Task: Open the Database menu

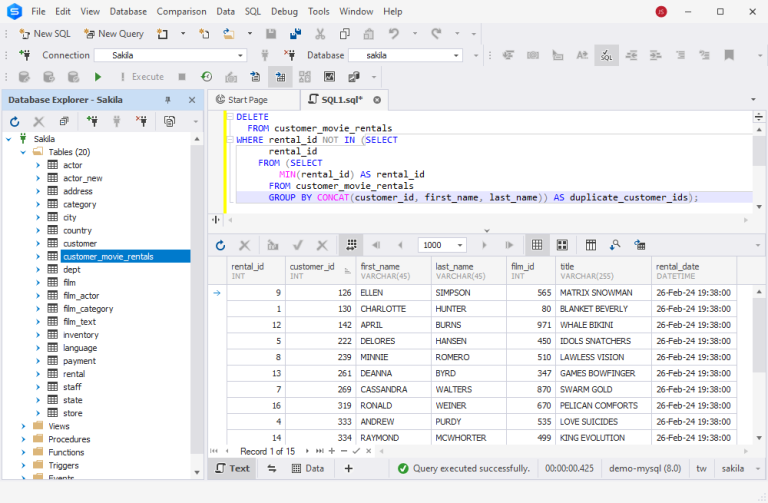Action: point(127,11)
